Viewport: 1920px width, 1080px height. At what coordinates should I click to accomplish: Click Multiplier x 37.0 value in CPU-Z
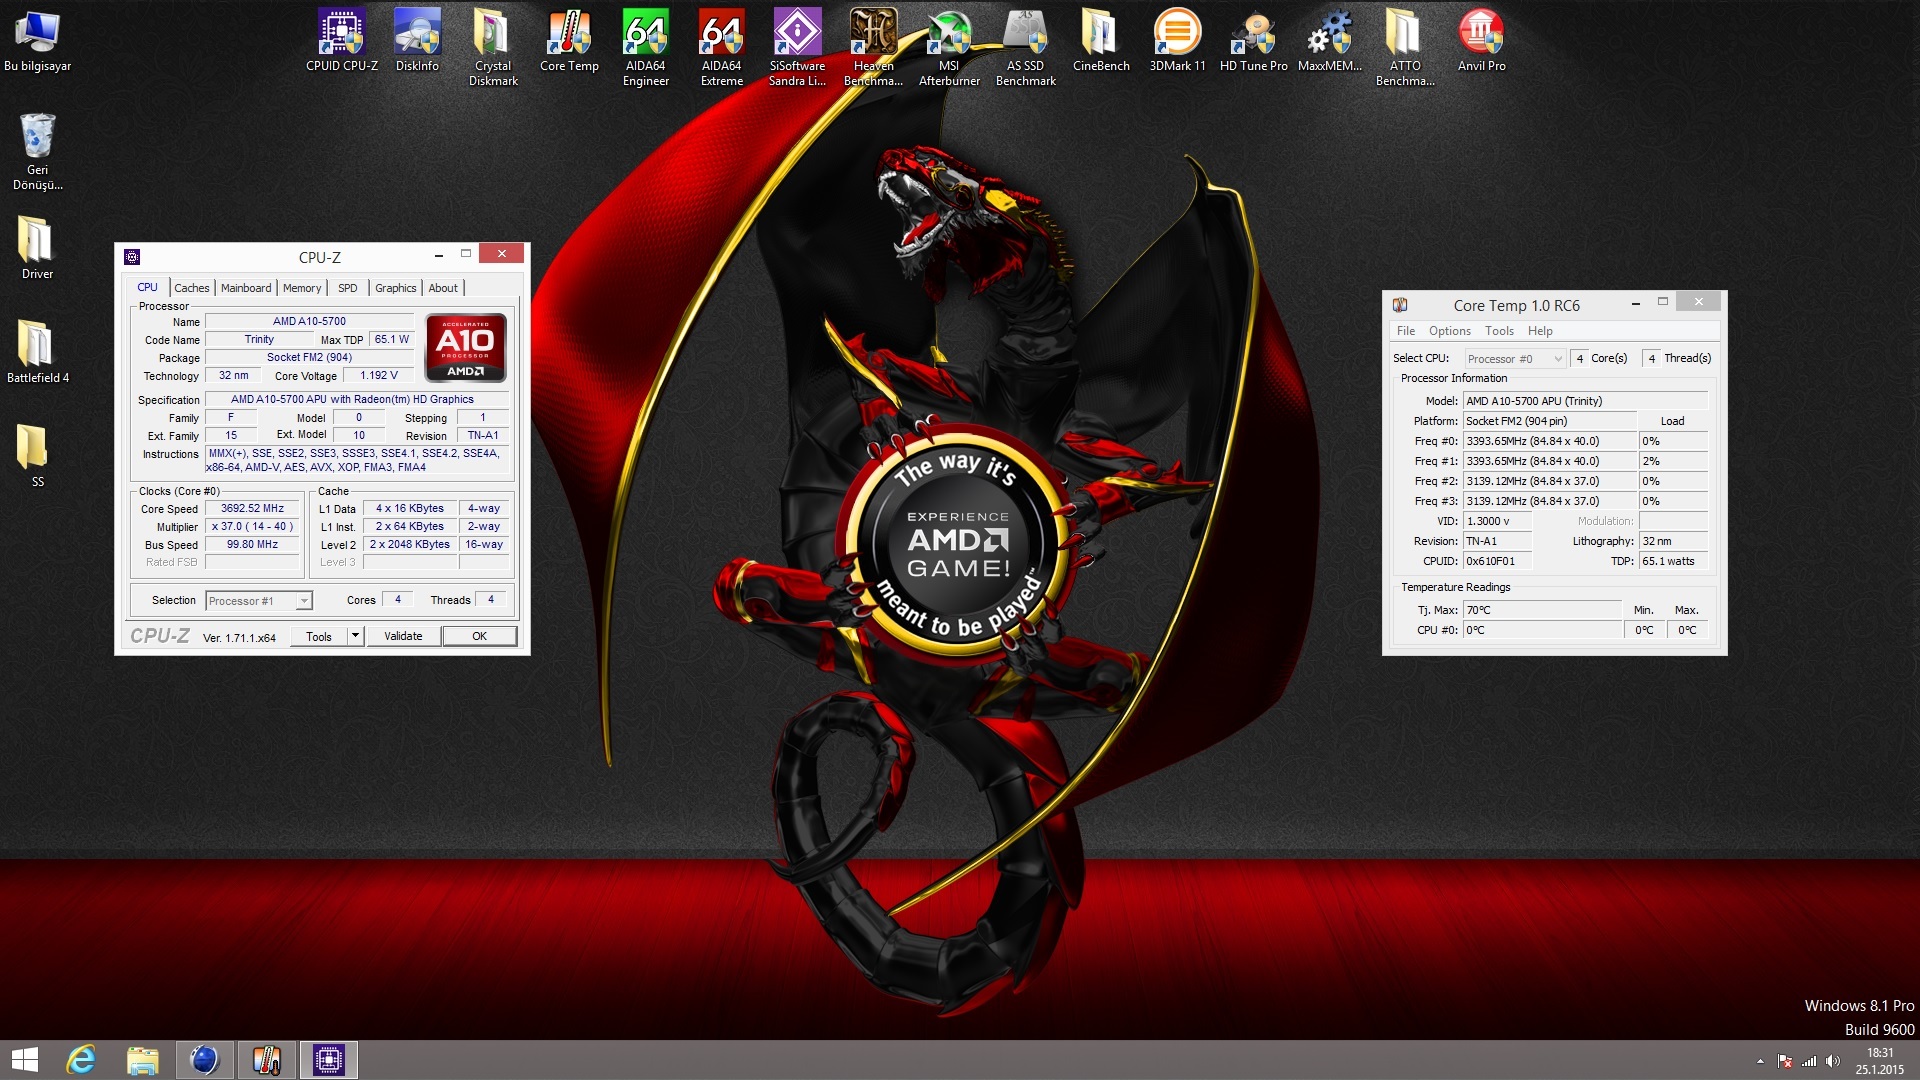click(252, 526)
